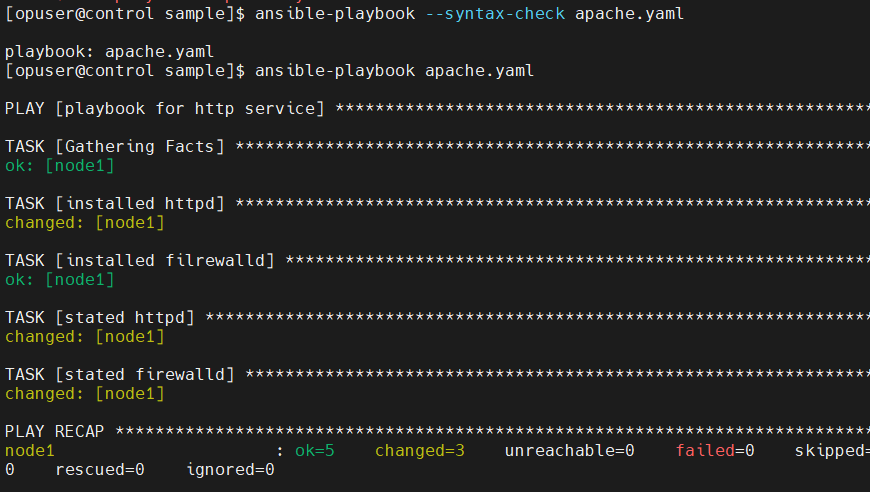Click "ok: [node1]" under Gathering Facts

pyautogui.click(x=59, y=166)
